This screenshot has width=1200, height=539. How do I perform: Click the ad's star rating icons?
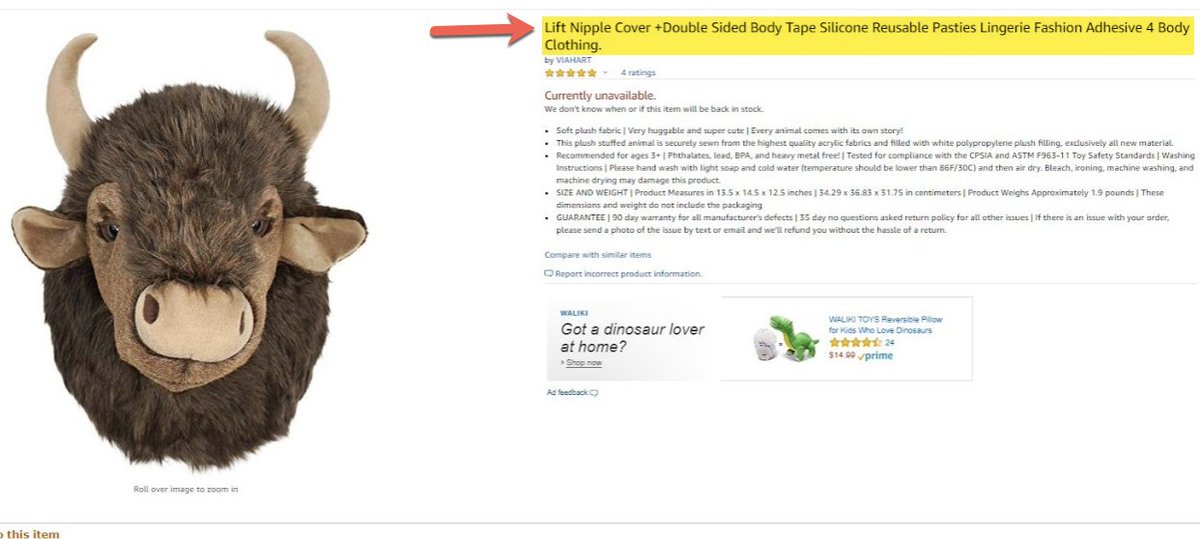pos(855,343)
